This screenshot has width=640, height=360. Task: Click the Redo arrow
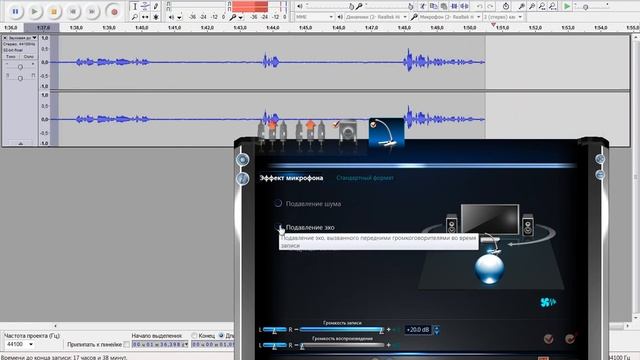point(490,6)
